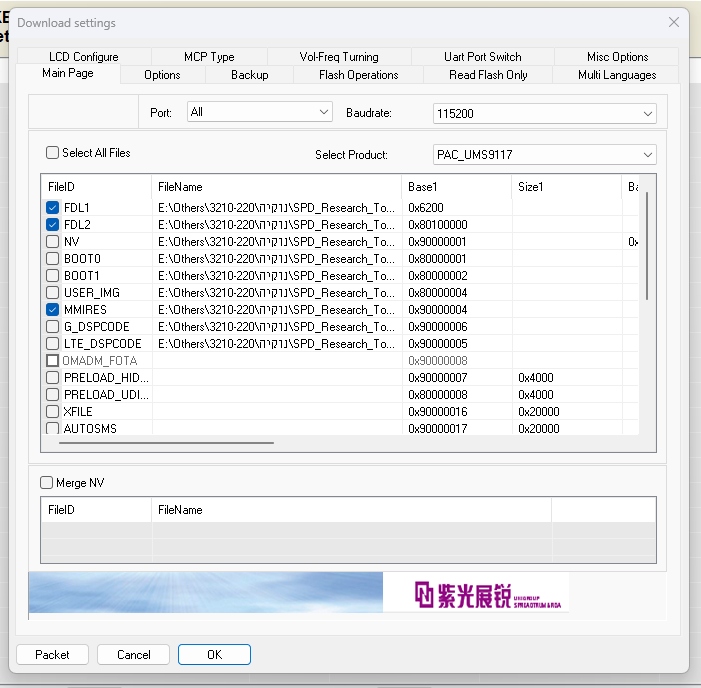
Task: Select the FDL1 file name path
Action: (277, 208)
